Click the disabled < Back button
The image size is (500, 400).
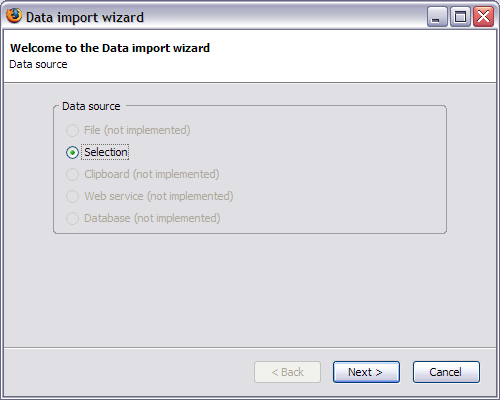tap(287, 372)
